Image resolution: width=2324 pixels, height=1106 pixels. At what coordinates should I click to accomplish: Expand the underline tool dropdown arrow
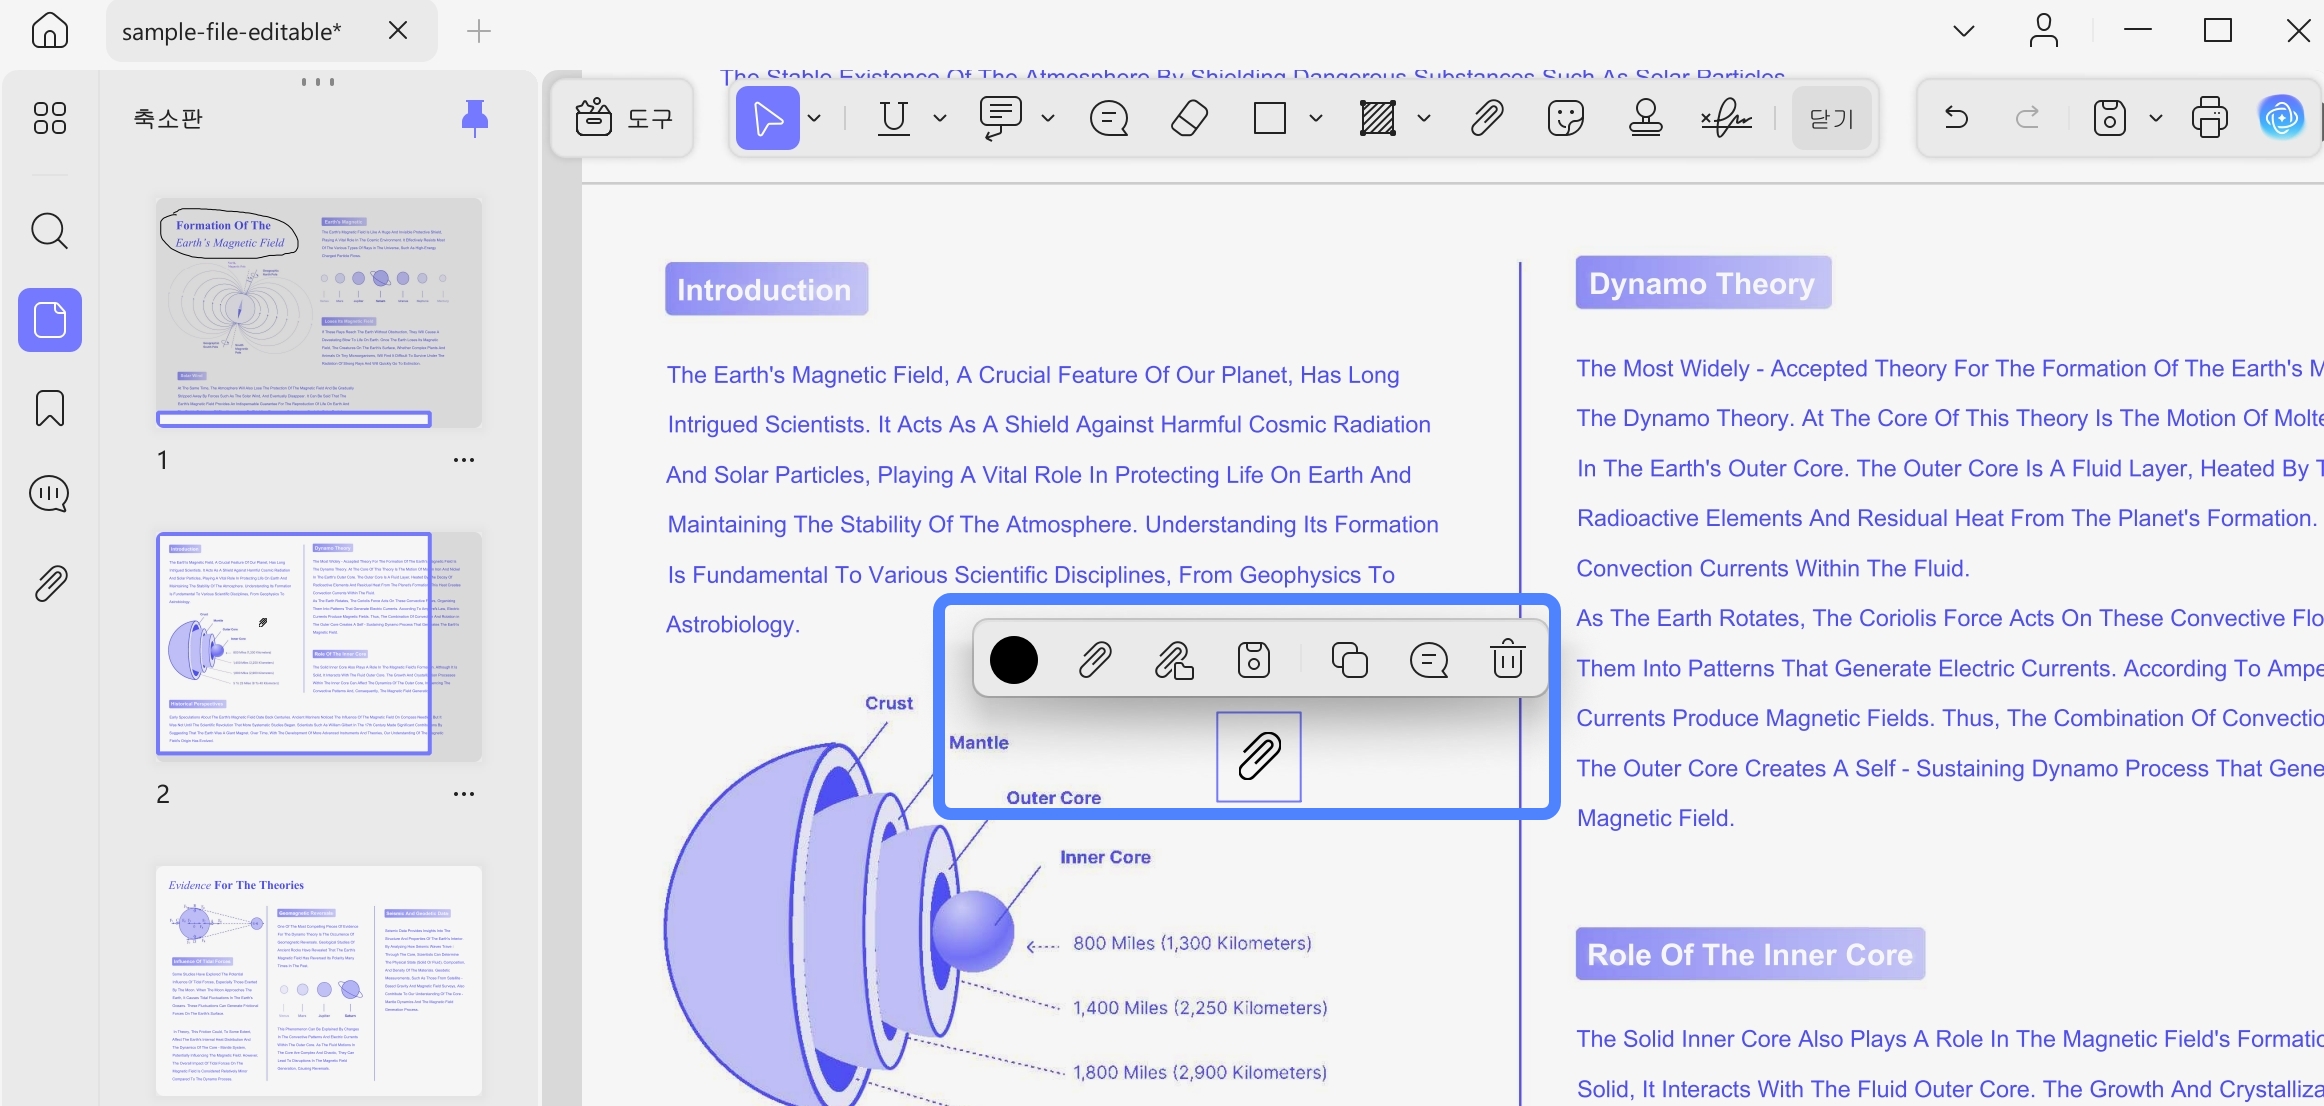point(940,118)
